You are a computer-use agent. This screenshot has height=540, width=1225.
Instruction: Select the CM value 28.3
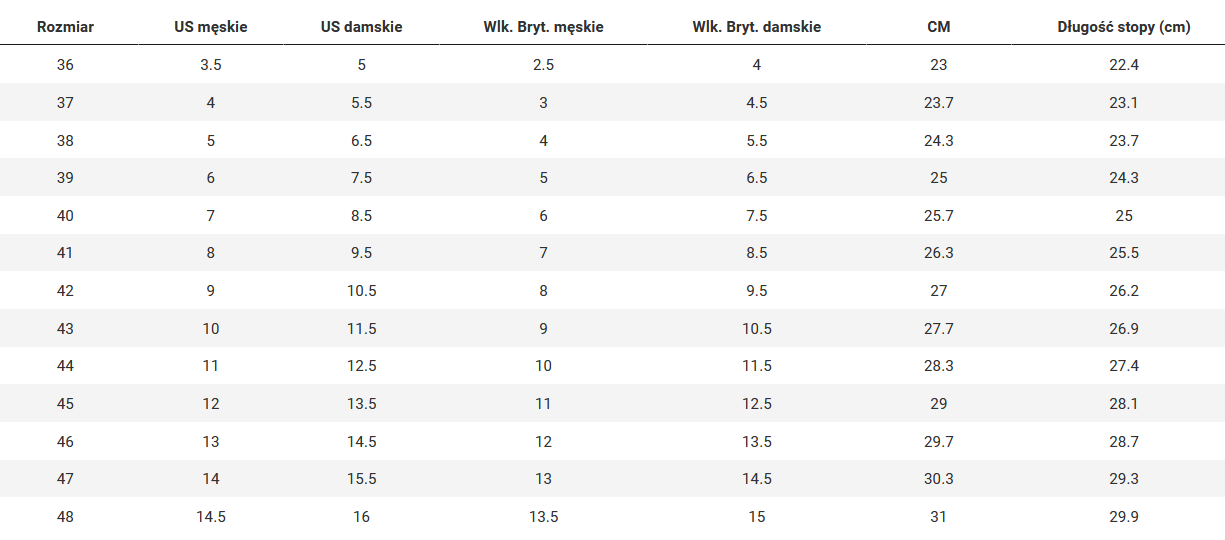pos(939,366)
